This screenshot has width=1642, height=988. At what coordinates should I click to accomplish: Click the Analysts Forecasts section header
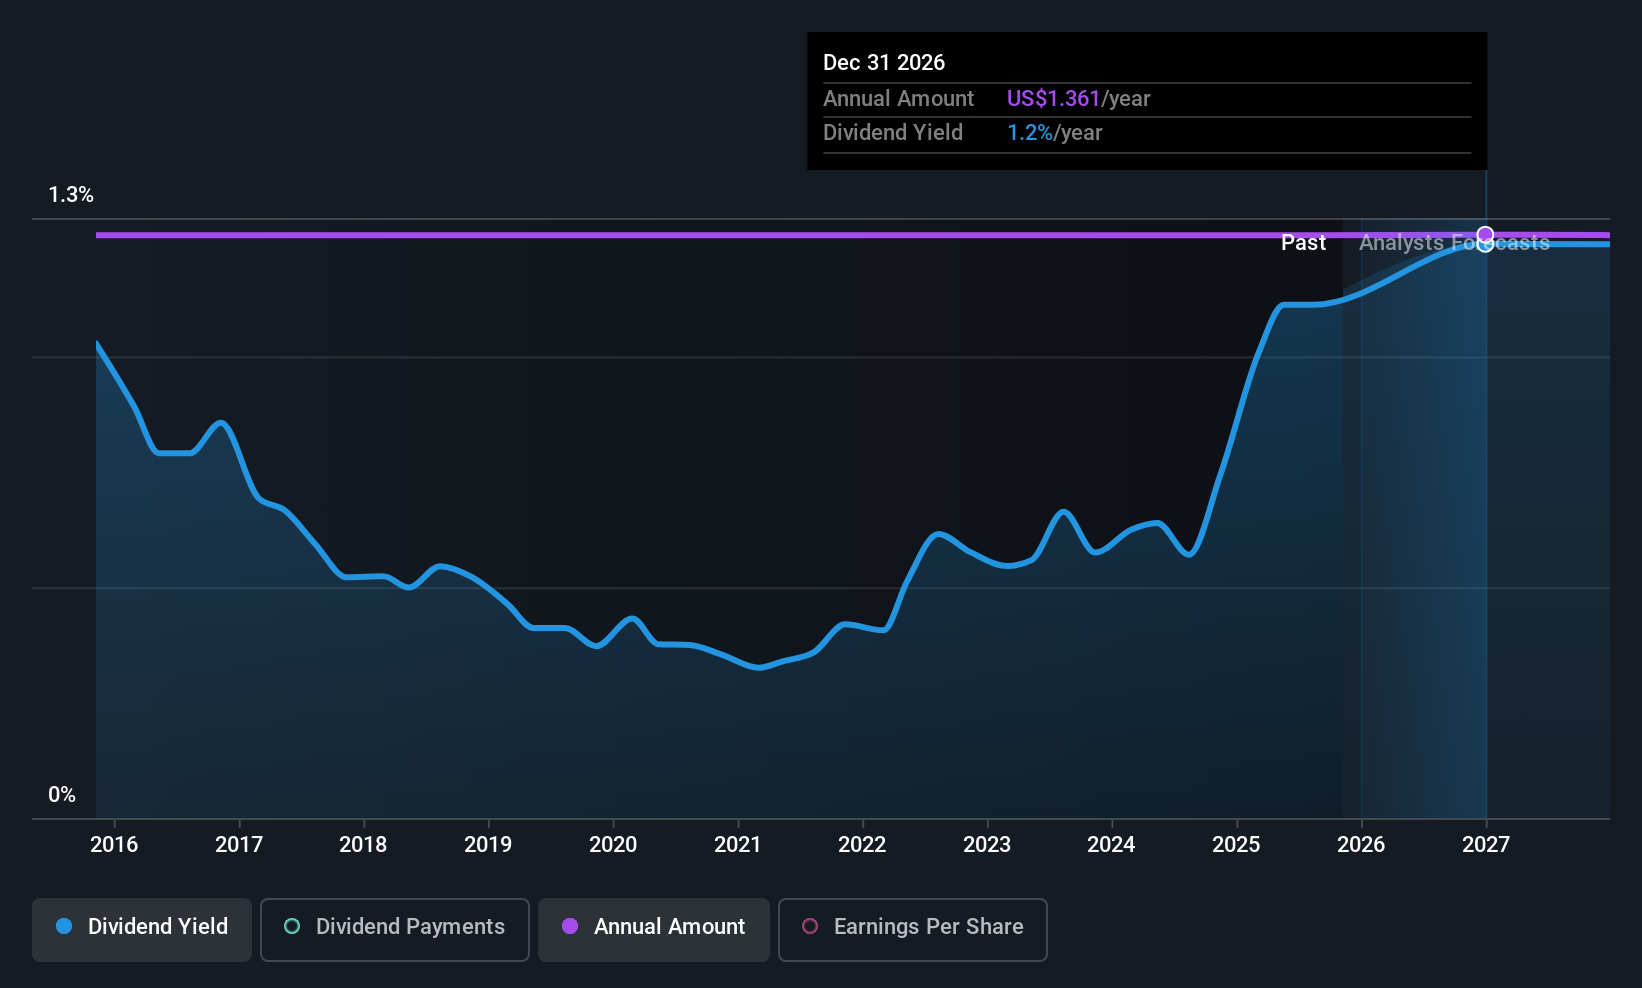[1454, 242]
